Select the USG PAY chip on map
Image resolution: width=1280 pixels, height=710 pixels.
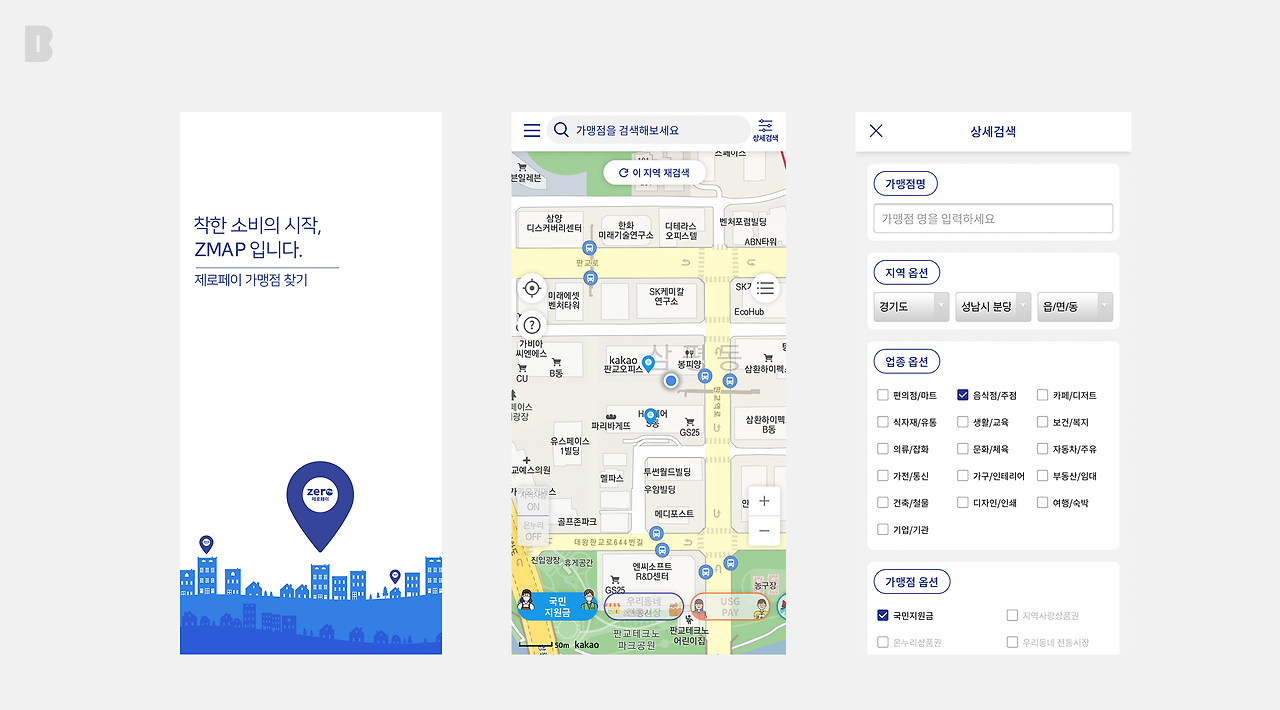[x=730, y=607]
